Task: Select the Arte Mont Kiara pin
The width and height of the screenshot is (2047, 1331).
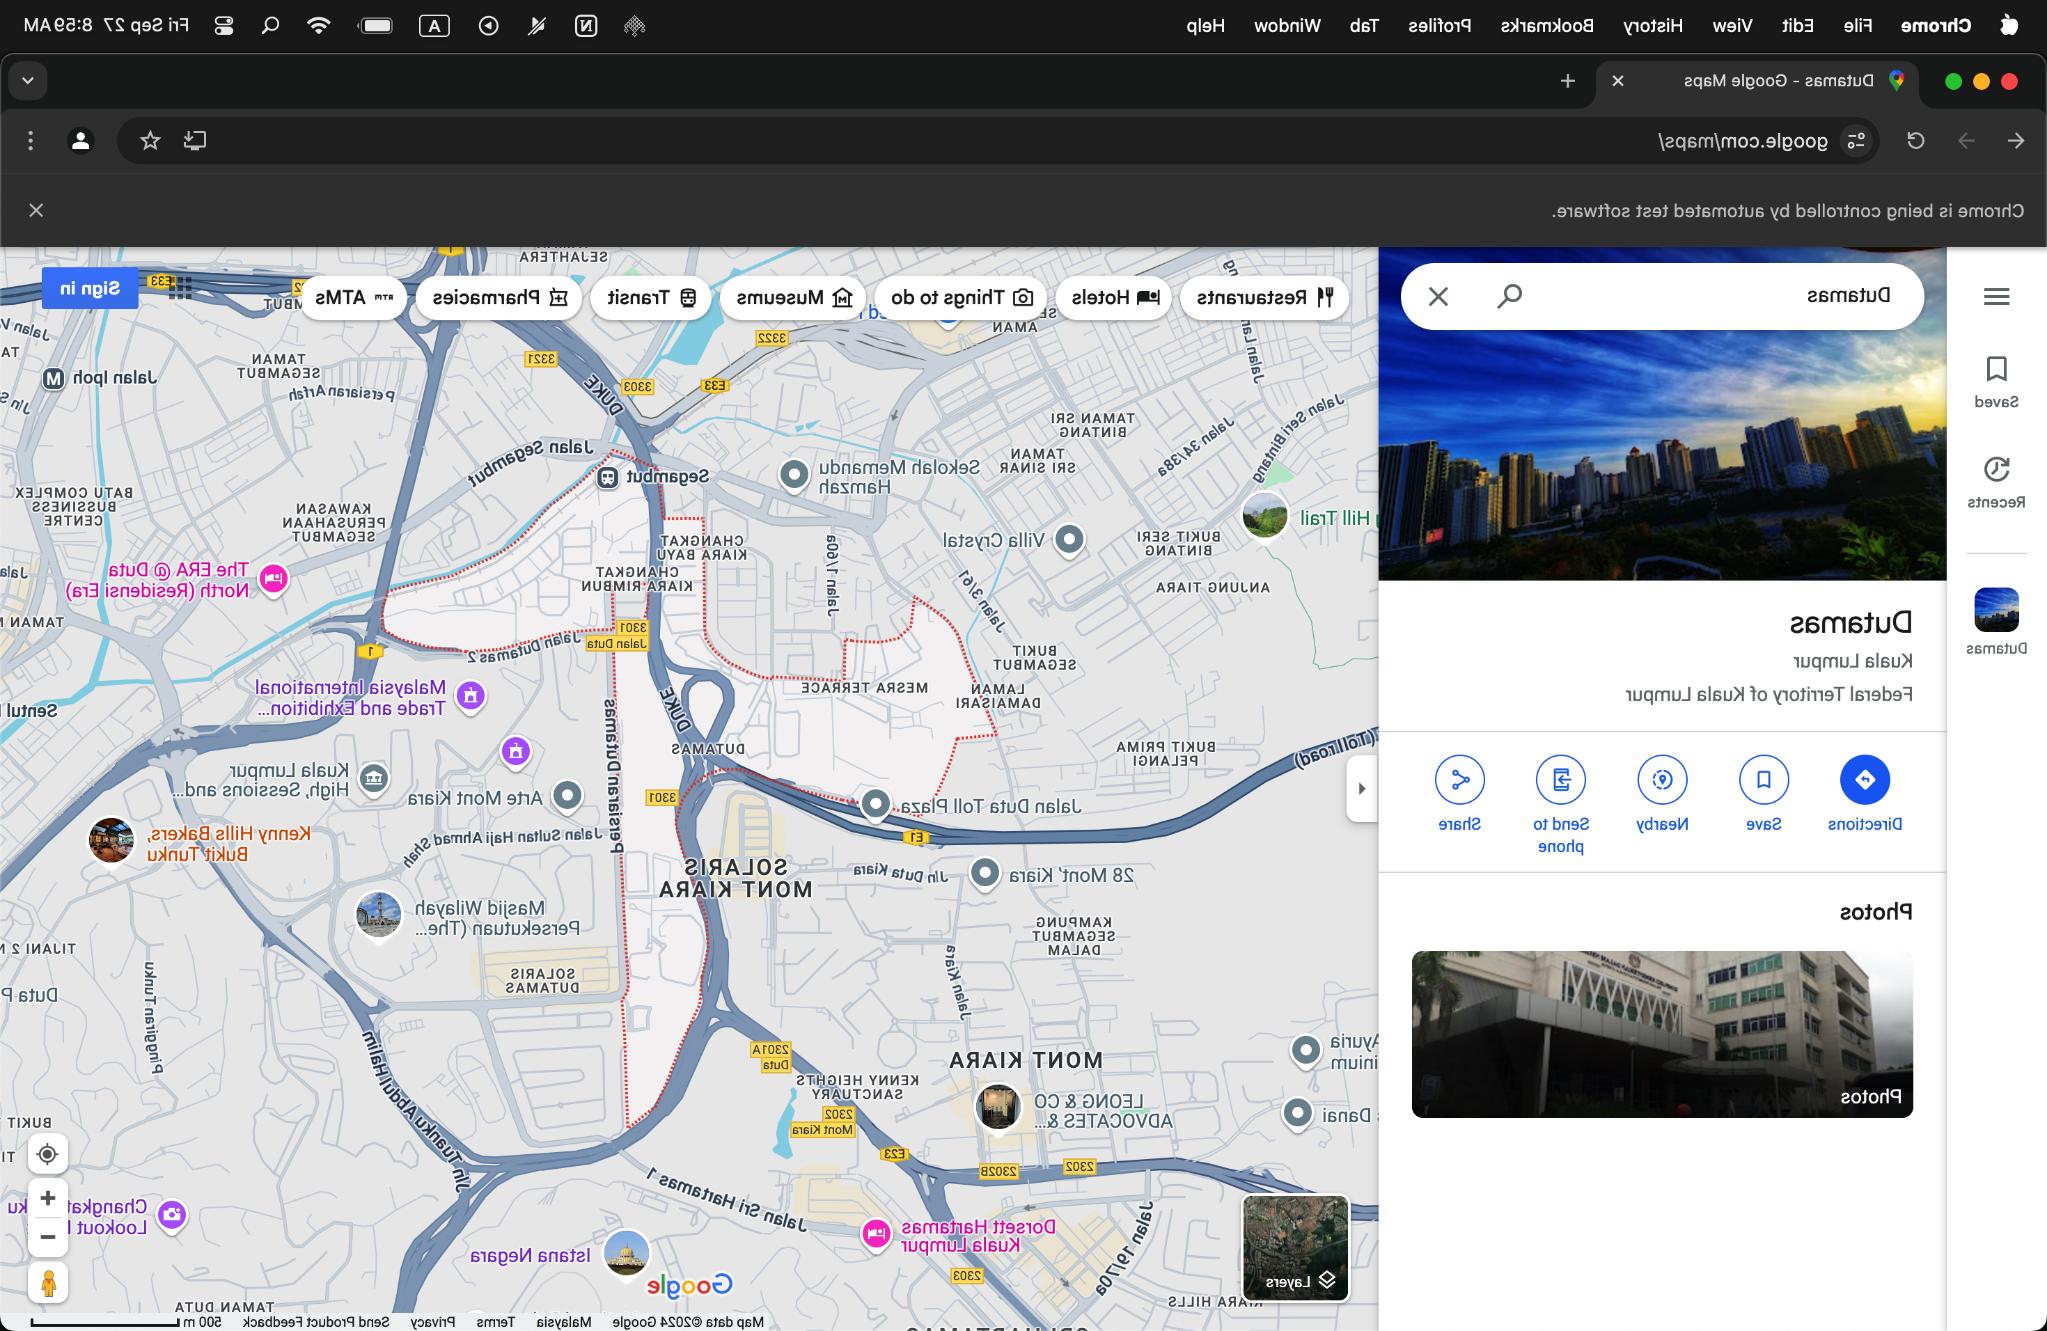Action: click(567, 797)
